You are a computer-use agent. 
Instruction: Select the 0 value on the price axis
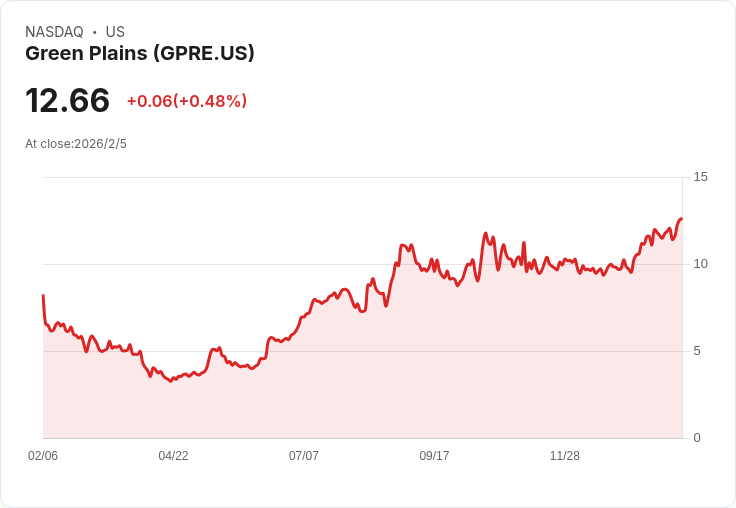pyautogui.click(x=697, y=438)
